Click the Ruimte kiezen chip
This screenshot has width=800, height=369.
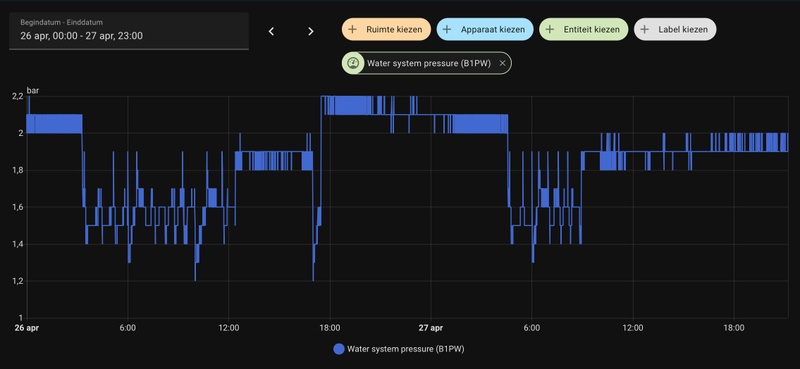[x=386, y=30]
